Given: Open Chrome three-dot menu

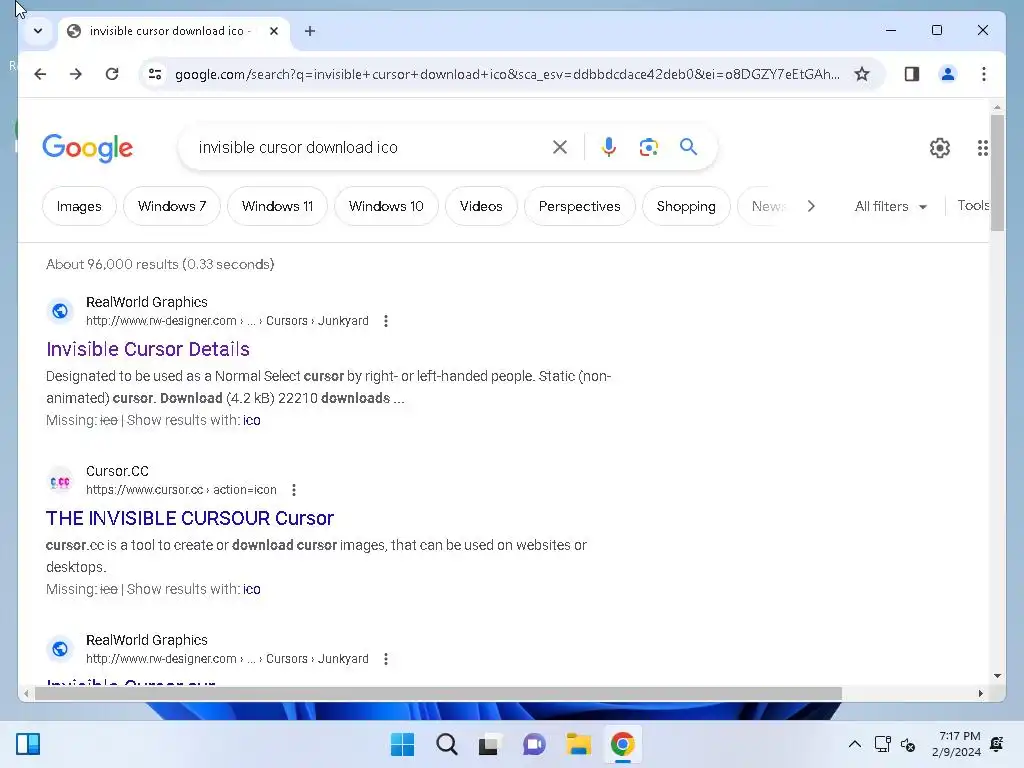Looking at the screenshot, I should 984,74.
